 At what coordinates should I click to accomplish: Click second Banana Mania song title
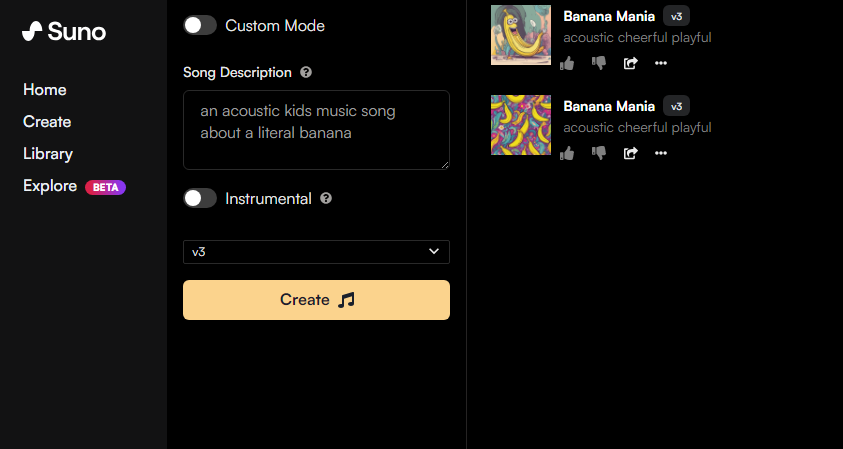[609, 106]
